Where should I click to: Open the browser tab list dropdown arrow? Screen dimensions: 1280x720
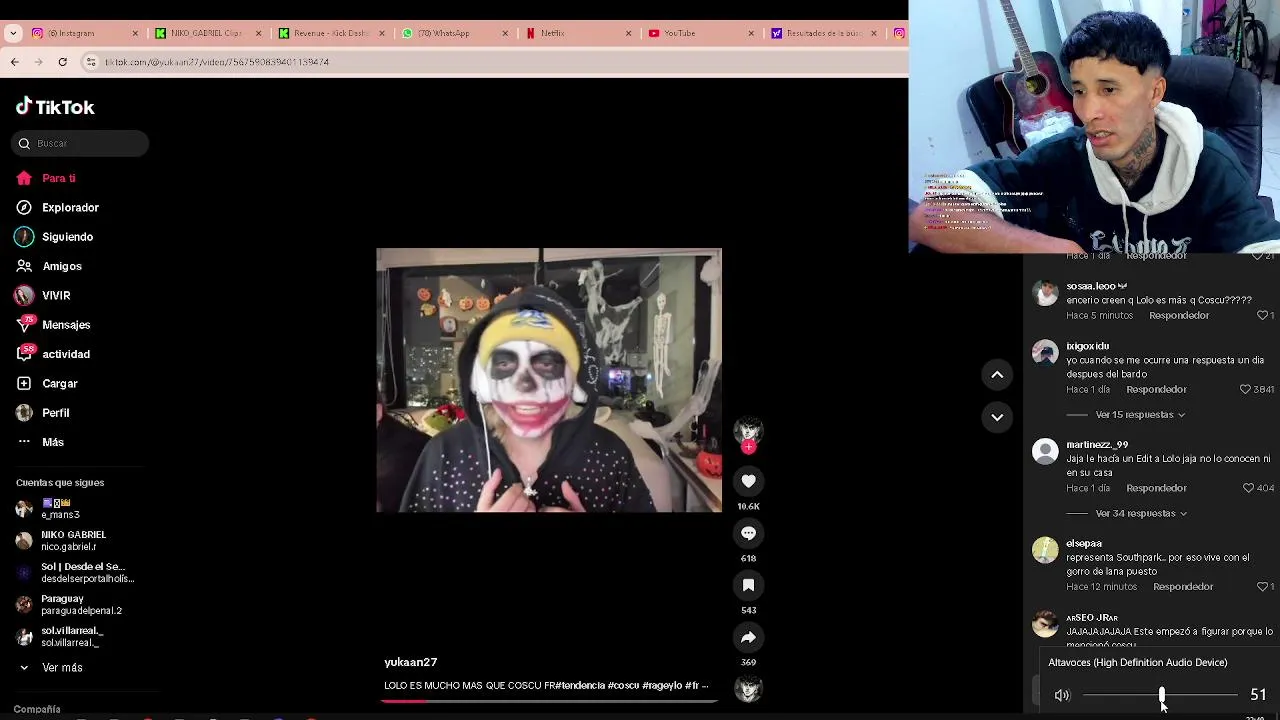[x=13, y=33]
